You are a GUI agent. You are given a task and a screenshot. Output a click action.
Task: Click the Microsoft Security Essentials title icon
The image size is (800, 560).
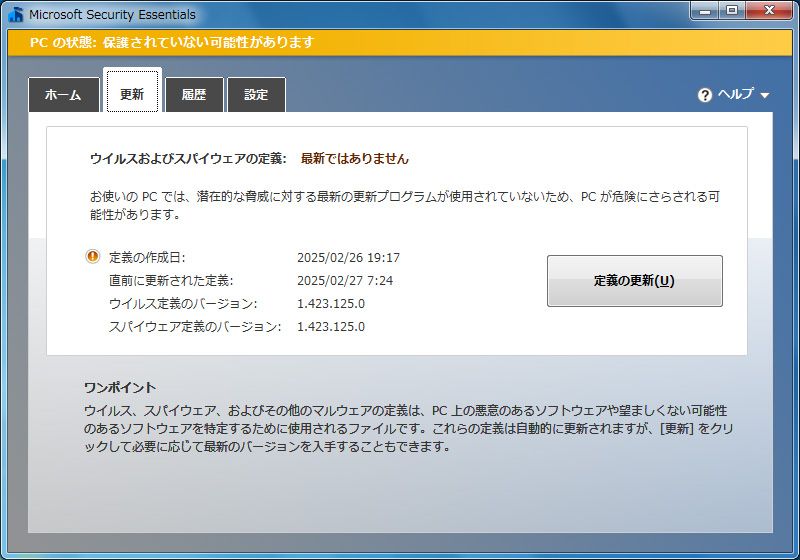[16, 14]
